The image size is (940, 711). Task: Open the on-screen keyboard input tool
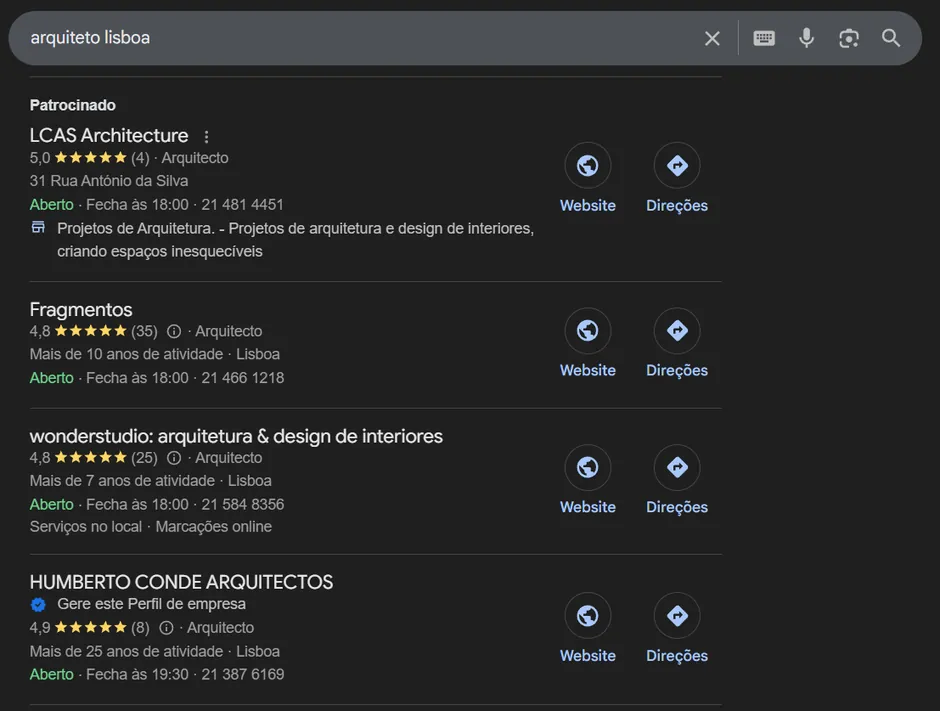click(764, 38)
